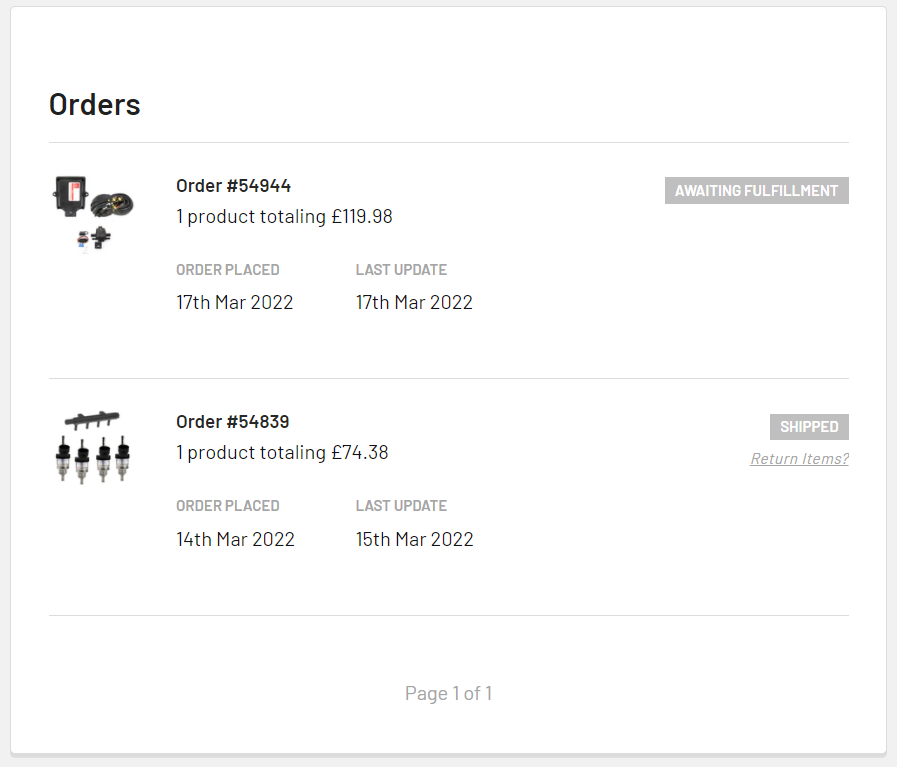Select the Orders heading

tap(95, 105)
